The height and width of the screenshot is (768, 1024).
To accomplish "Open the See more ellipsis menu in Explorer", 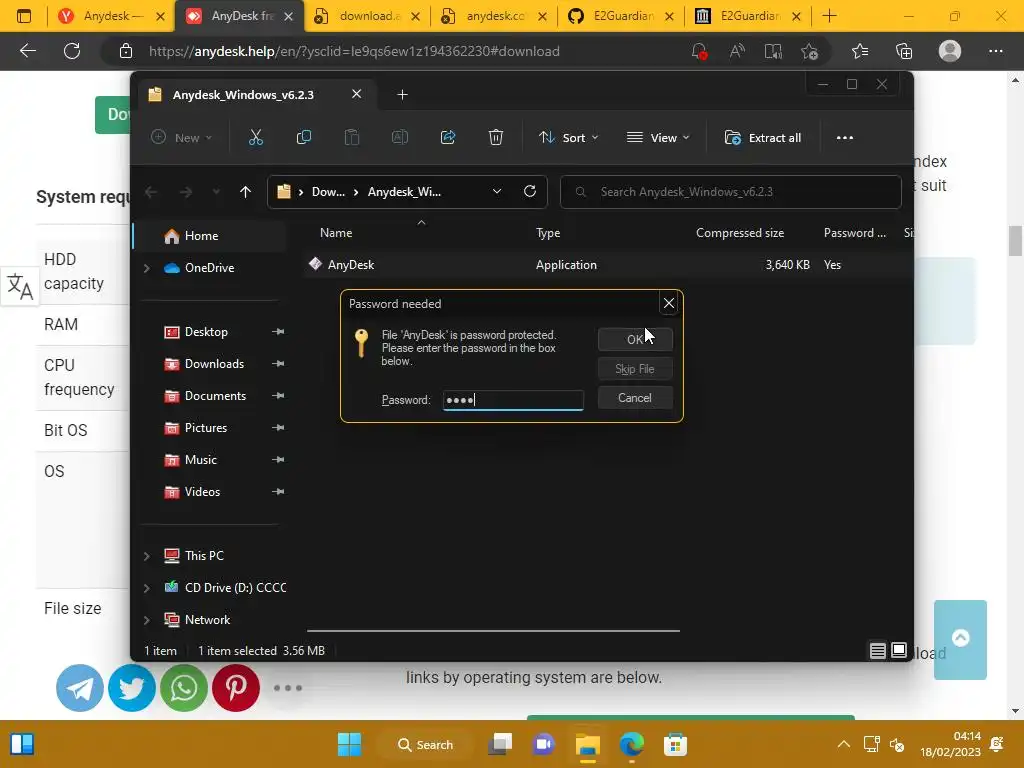I will point(844,138).
